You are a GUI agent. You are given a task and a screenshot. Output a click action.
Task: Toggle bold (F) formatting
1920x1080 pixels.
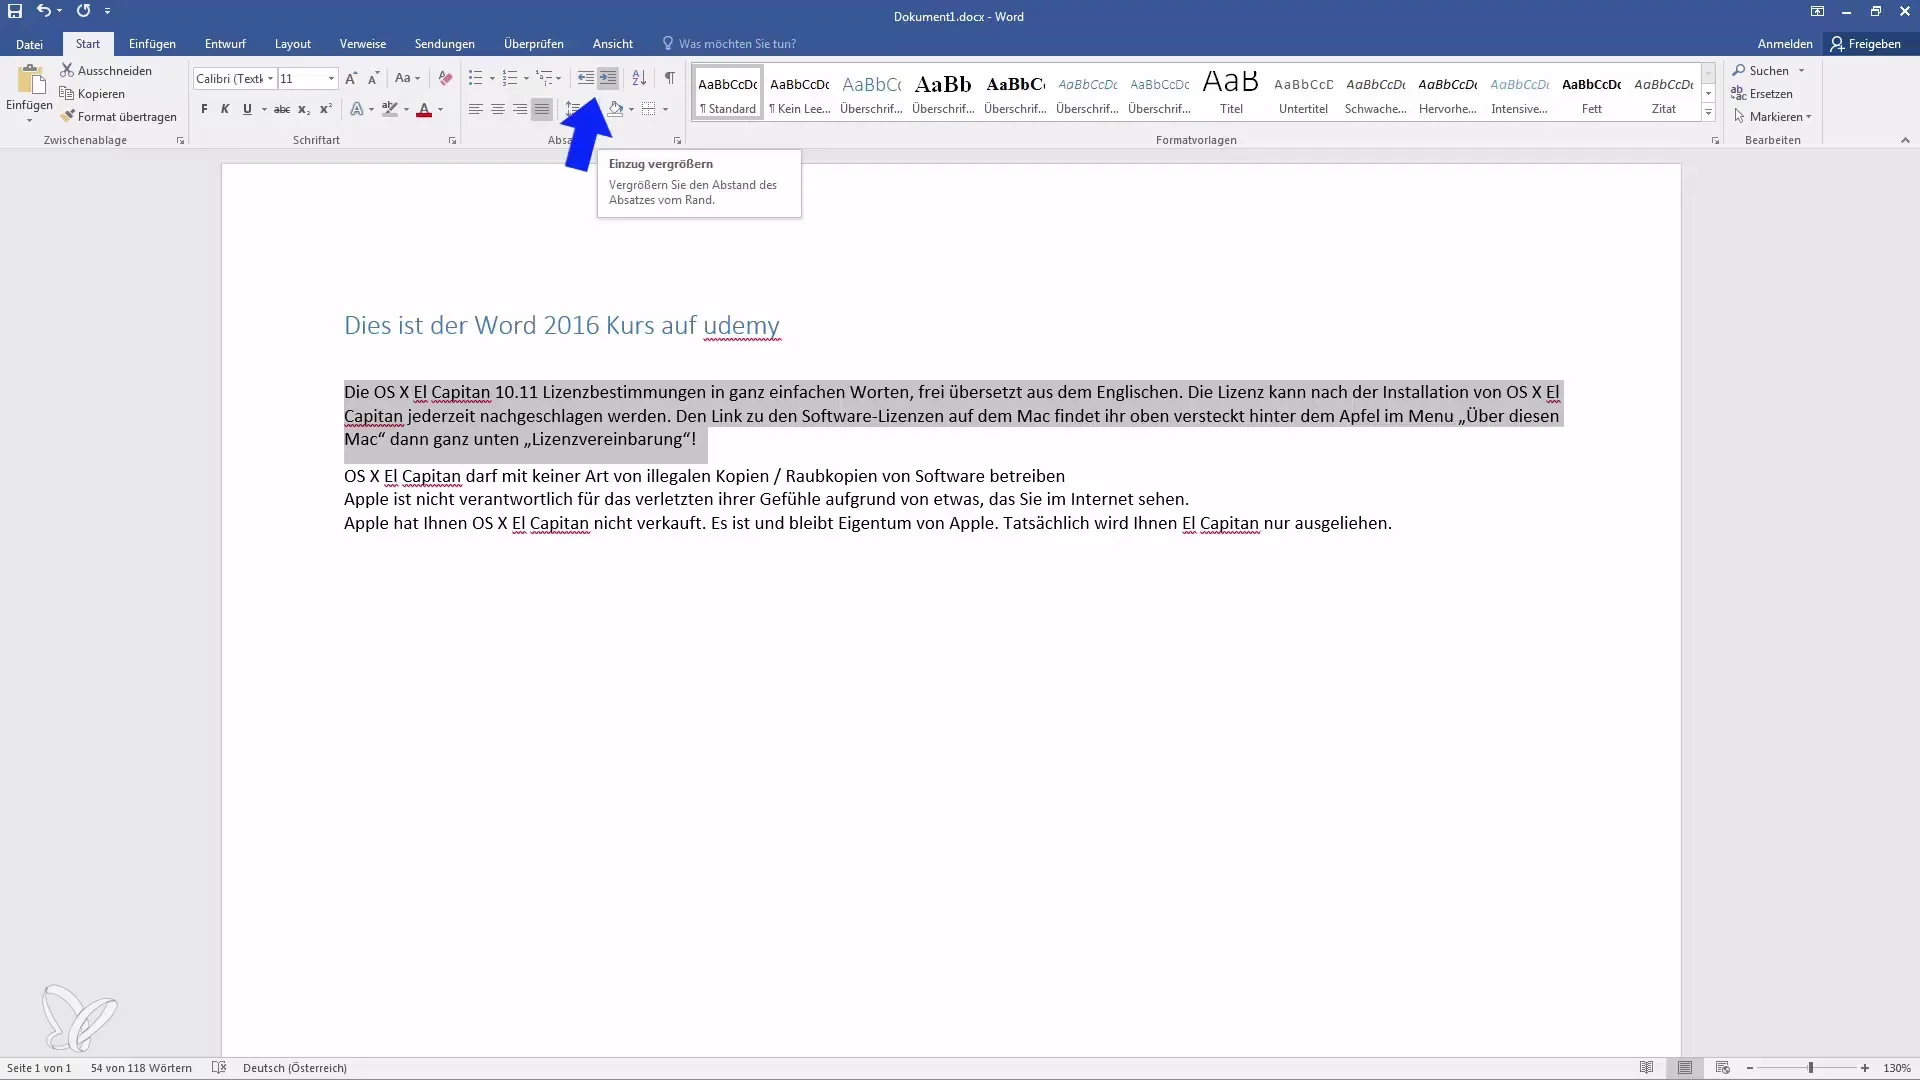[x=204, y=109]
